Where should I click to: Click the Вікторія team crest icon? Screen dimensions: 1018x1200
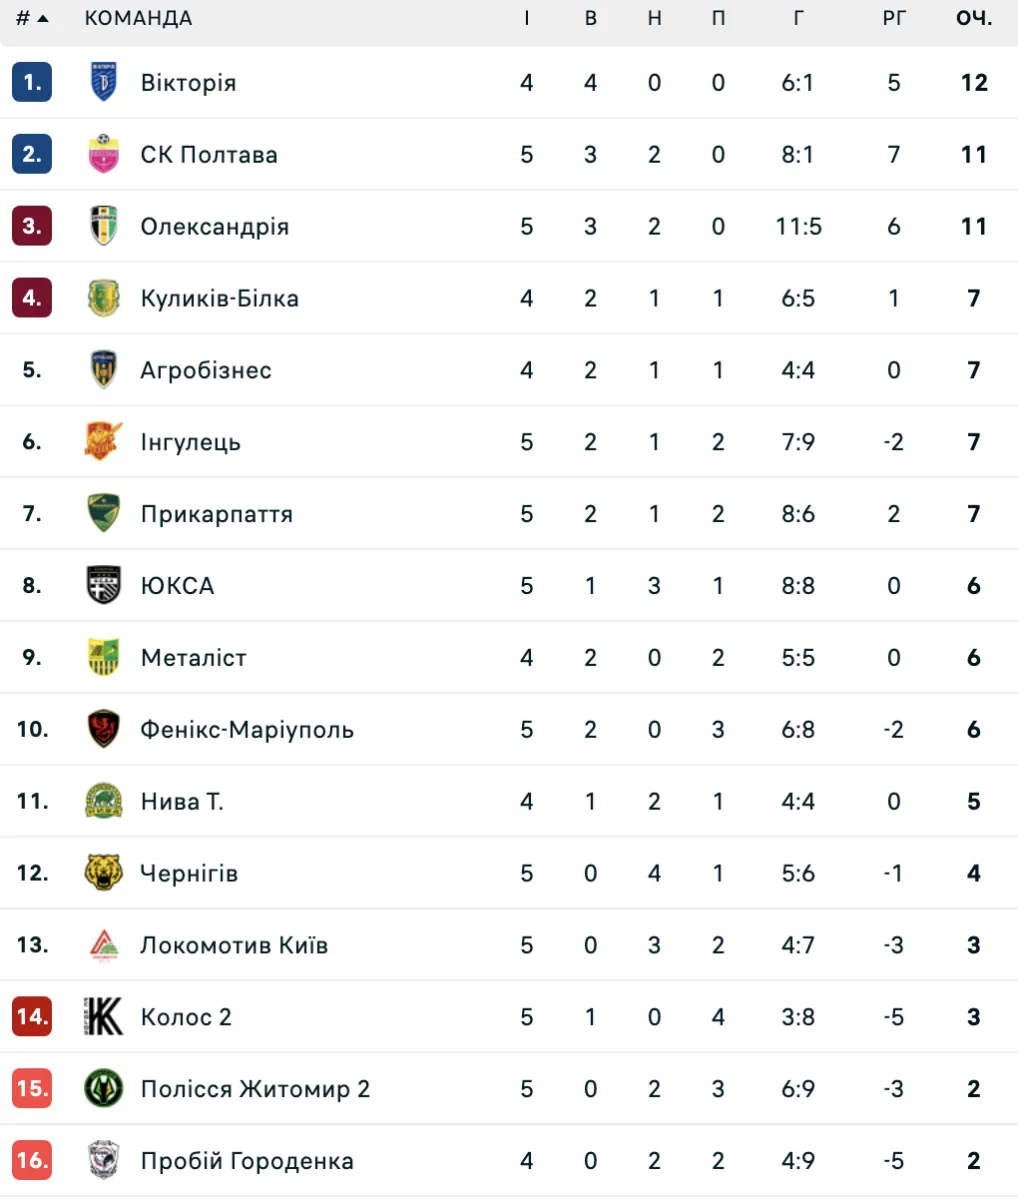pos(104,82)
